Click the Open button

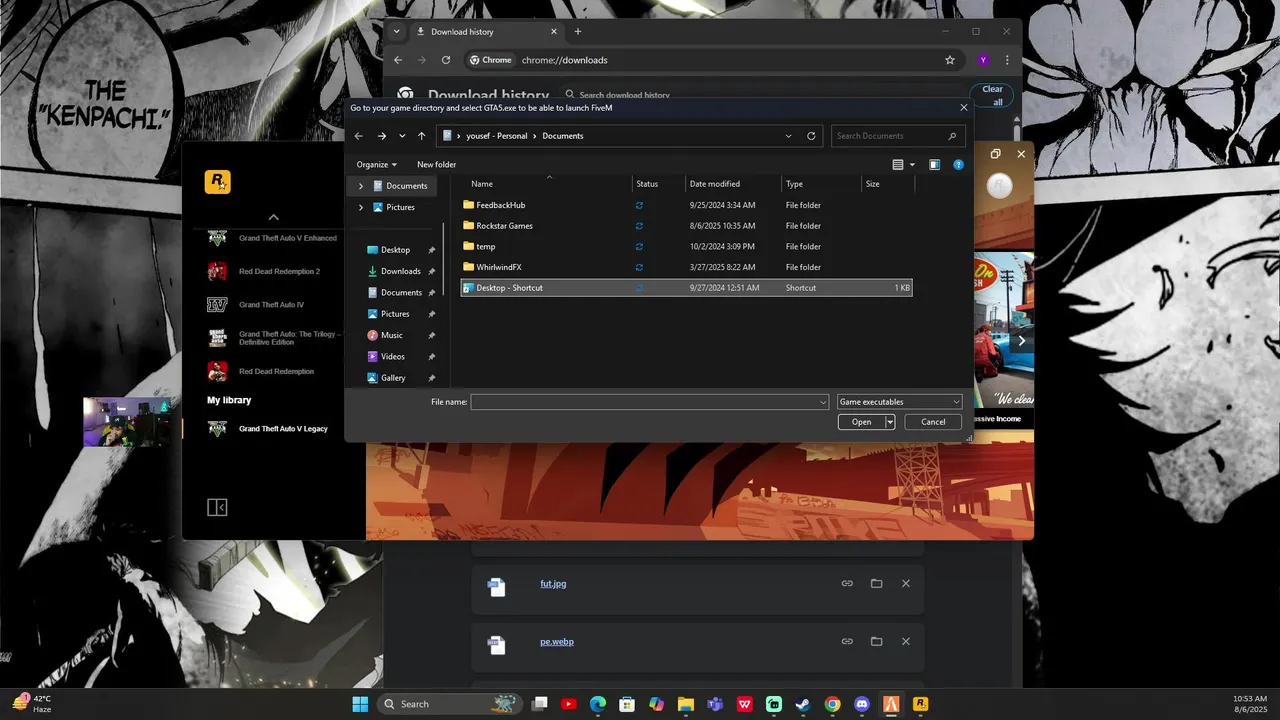tap(861, 422)
